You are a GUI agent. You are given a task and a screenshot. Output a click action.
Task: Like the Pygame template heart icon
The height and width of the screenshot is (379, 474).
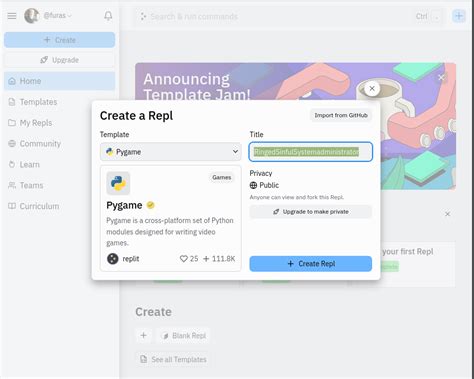184,259
